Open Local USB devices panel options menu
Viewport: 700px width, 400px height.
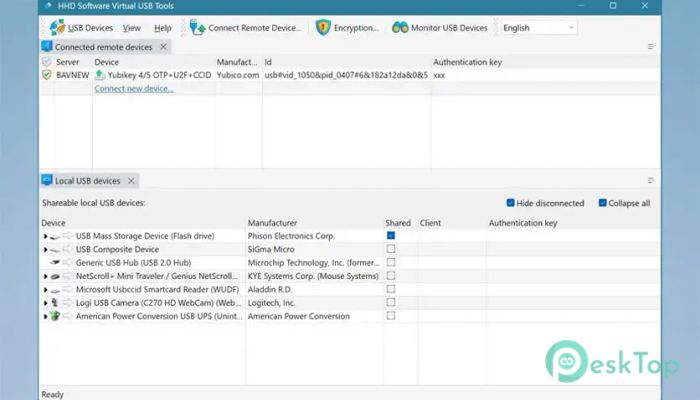coord(650,180)
